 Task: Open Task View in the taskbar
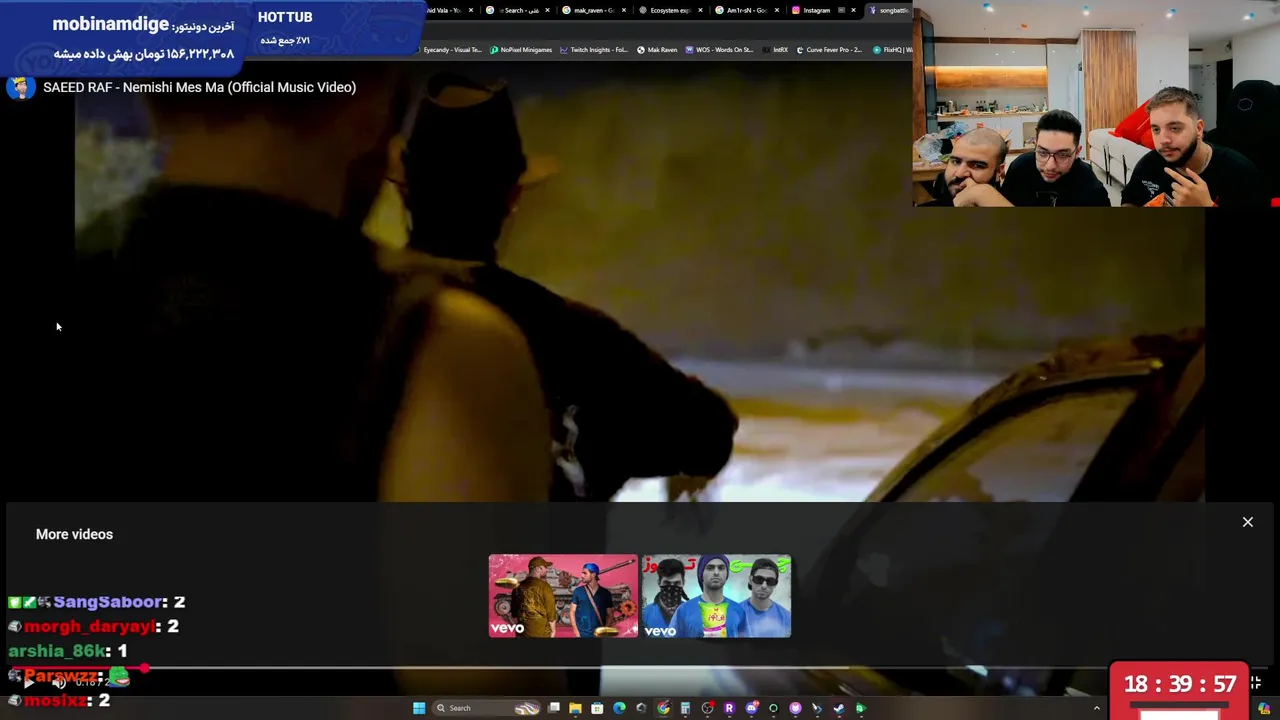[554, 708]
